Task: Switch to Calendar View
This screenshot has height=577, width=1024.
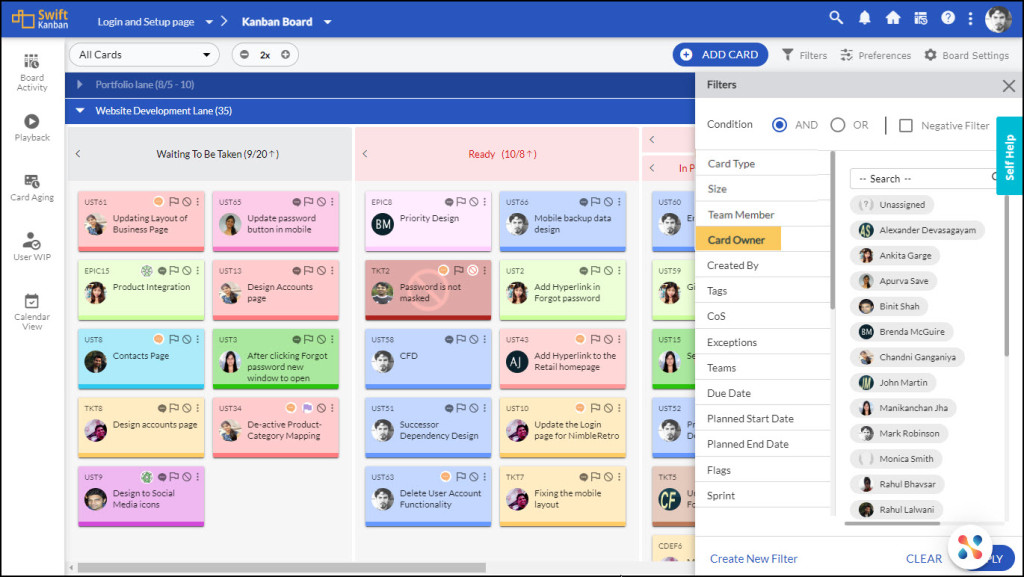Action: point(31,305)
